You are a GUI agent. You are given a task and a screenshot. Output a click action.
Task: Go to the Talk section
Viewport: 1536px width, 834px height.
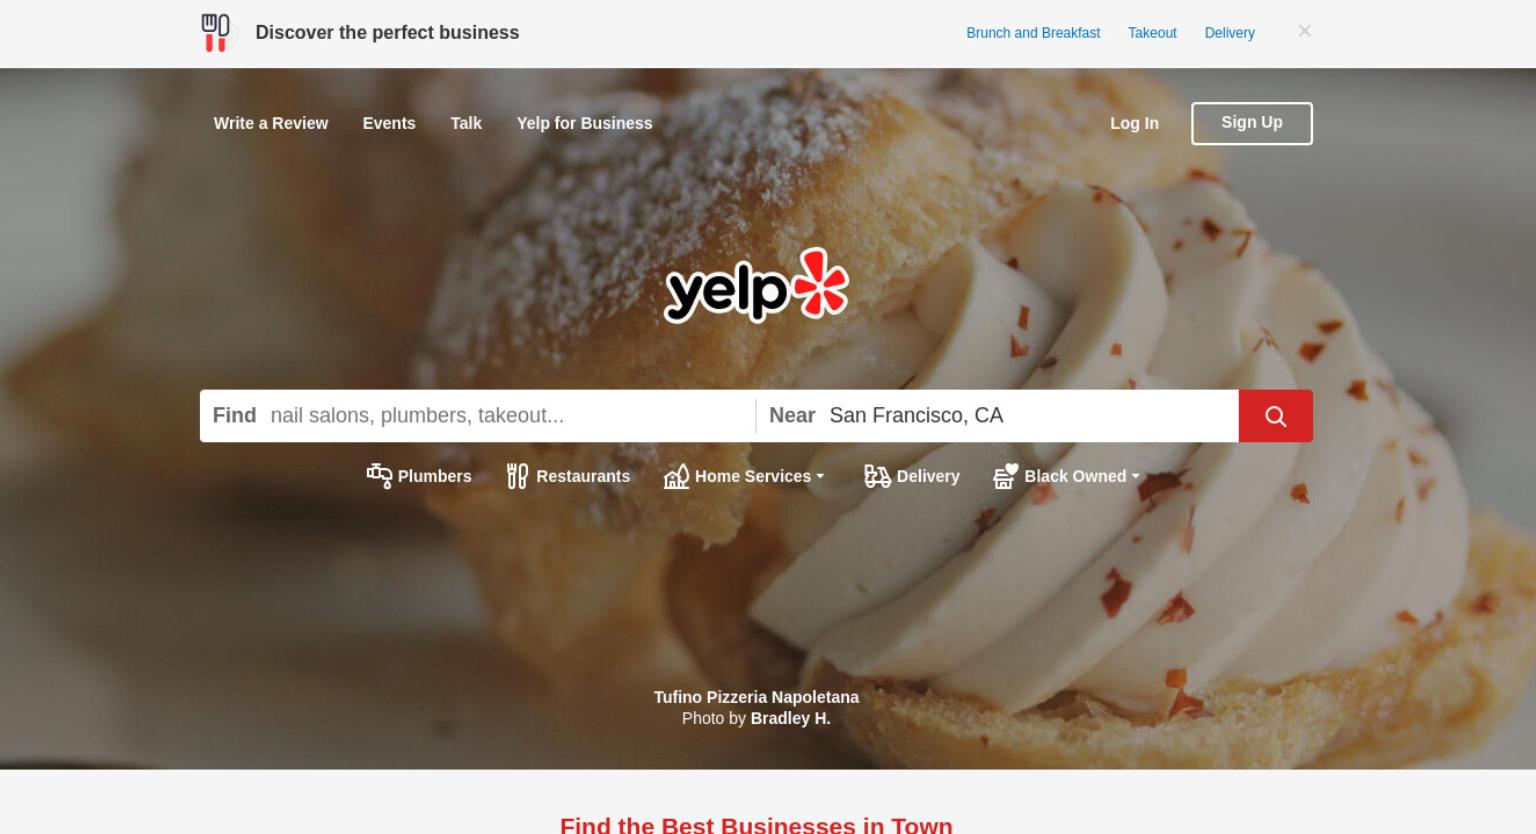466,123
